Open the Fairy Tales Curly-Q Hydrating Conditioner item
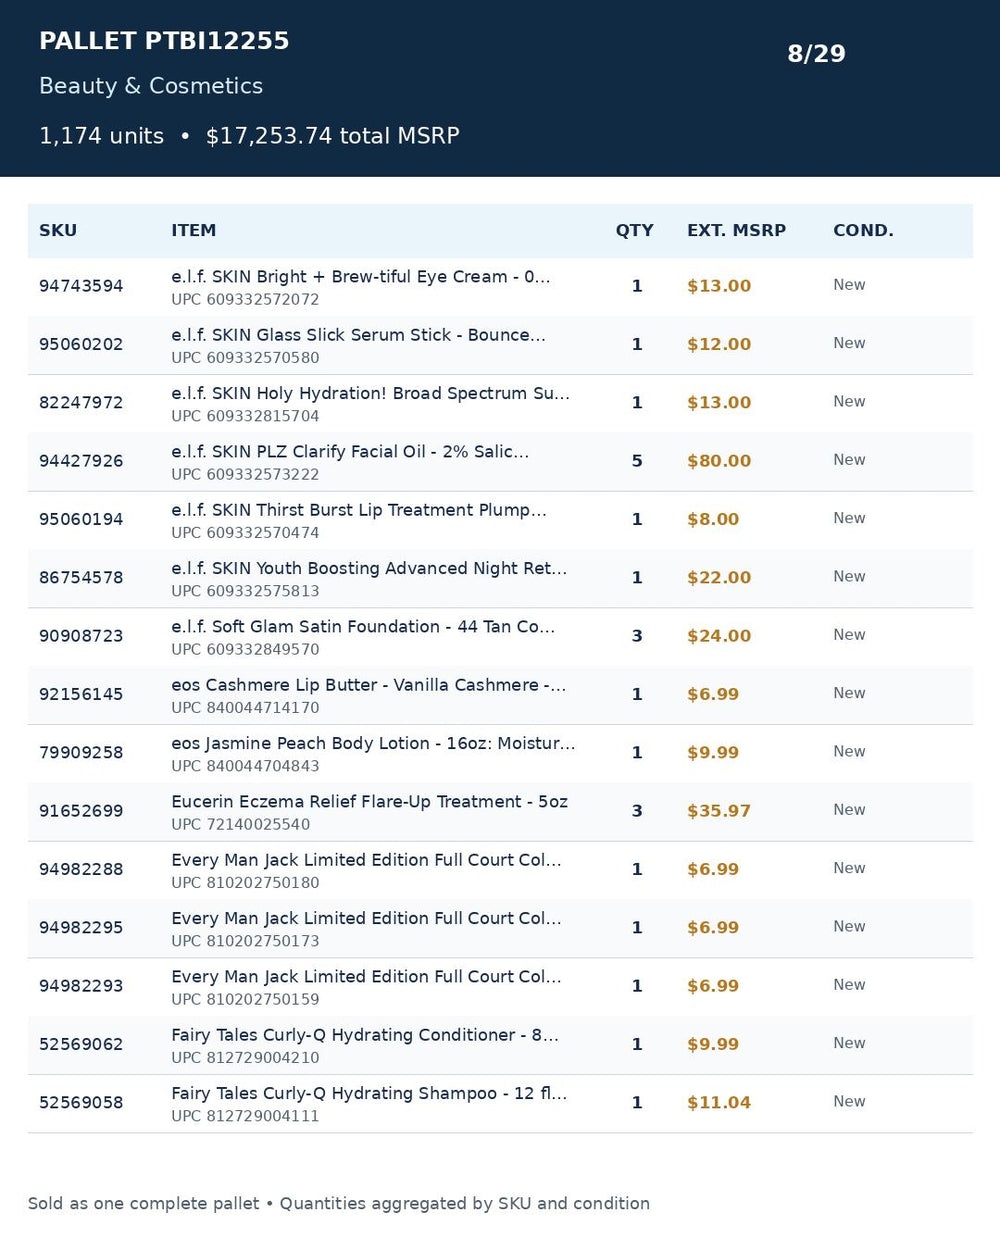The width and height of the screenshot is (1000, 1250). tap(365, 1035)
